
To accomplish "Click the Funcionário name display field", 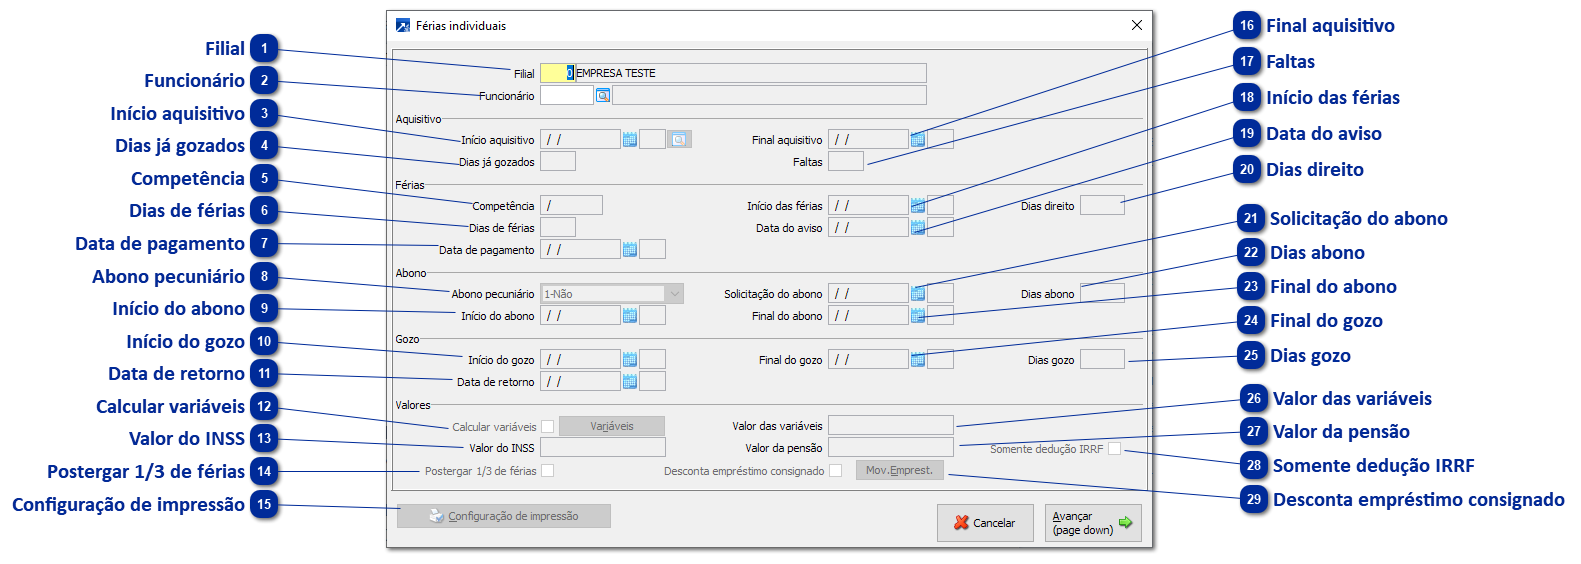I will point(769,95).
